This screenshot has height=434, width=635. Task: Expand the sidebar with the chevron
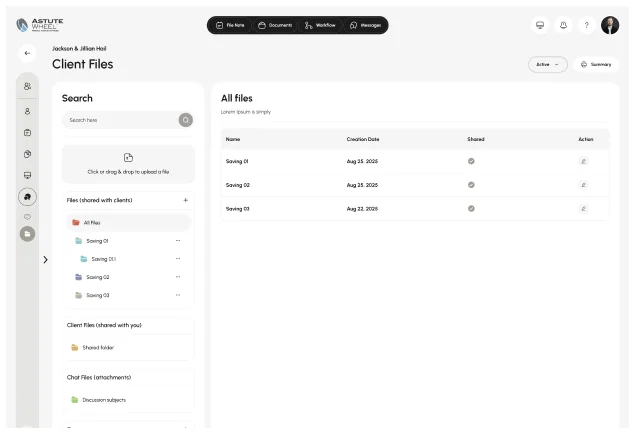(45, 260)
